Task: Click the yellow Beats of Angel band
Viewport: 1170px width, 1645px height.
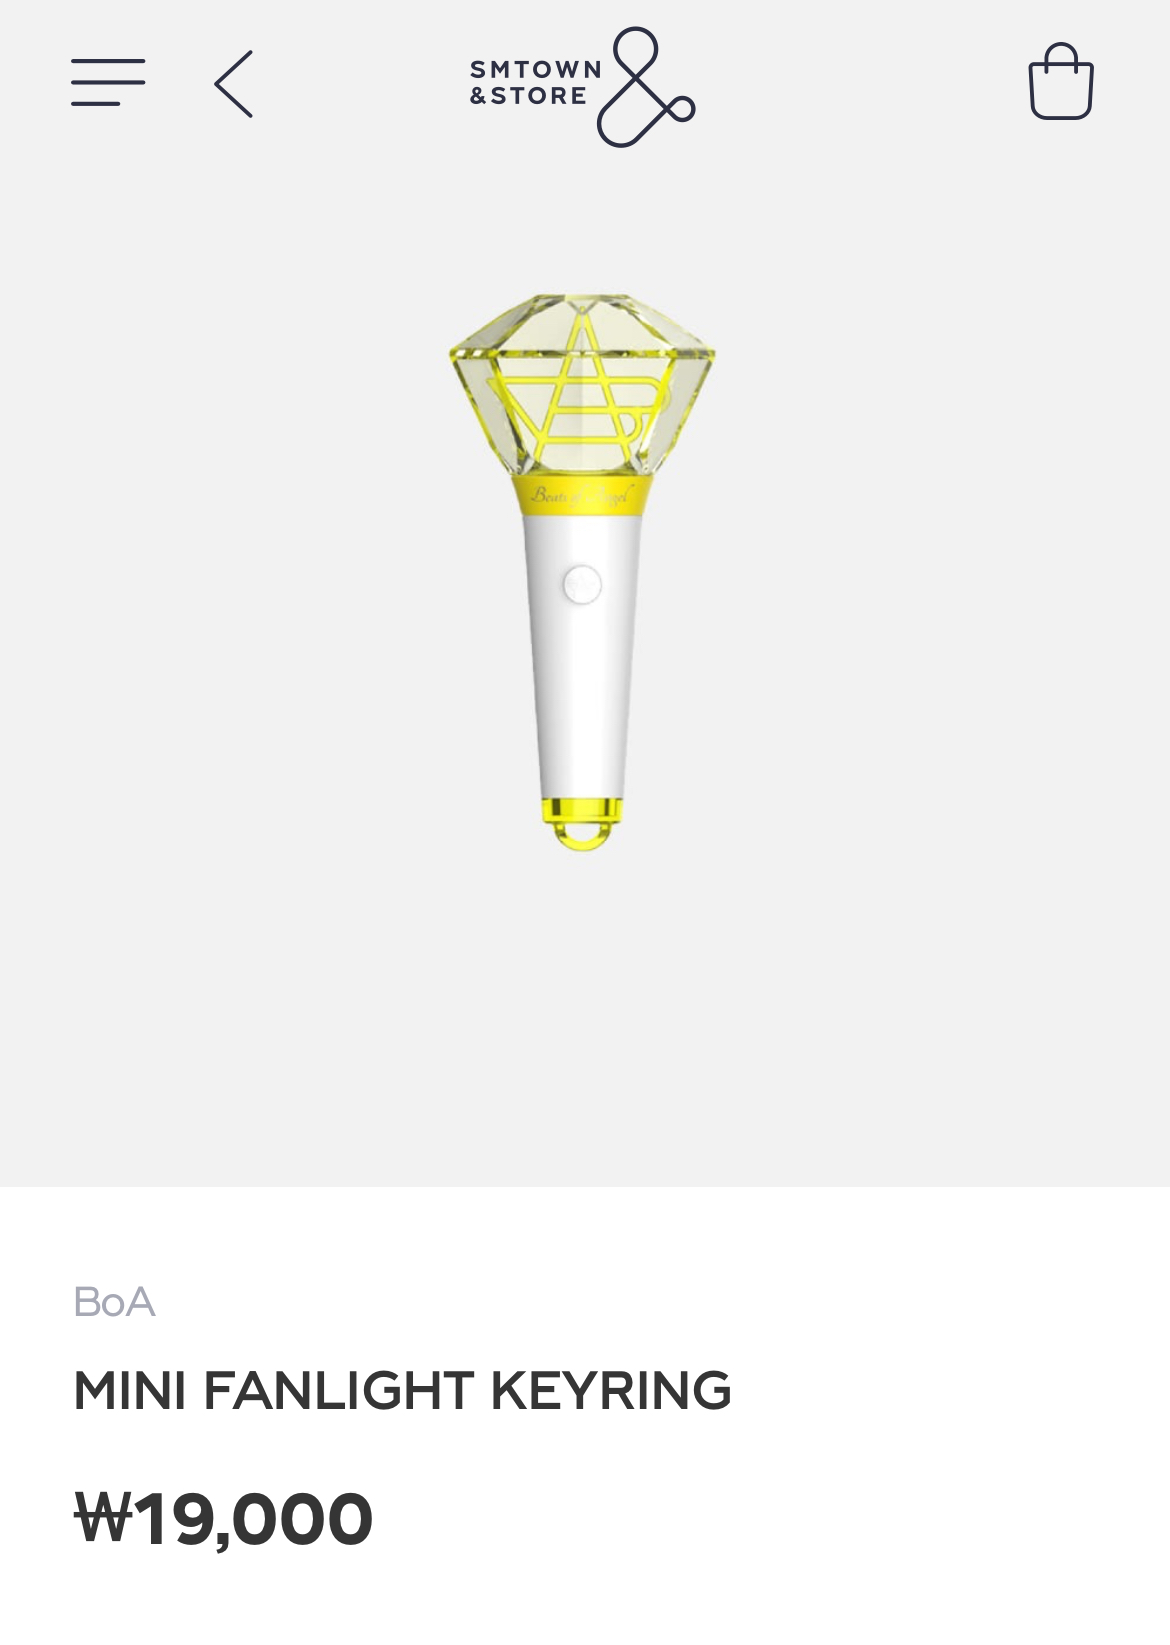Action: click(583, 494)
